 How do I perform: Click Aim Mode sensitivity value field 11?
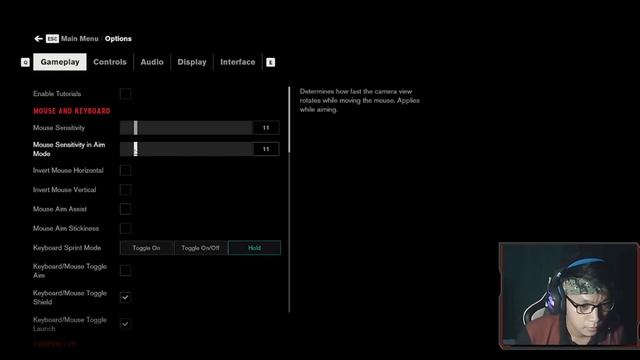click(266, 149)
